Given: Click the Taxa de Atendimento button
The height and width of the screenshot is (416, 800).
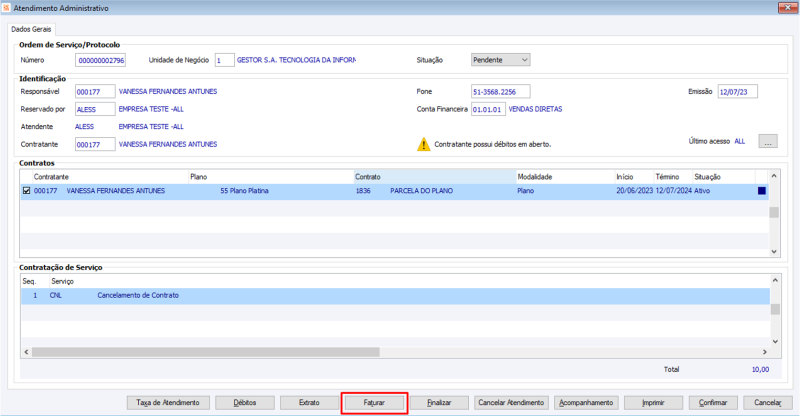Looking at the screenshot, I should pyautogui.click(x=168, y=403).
